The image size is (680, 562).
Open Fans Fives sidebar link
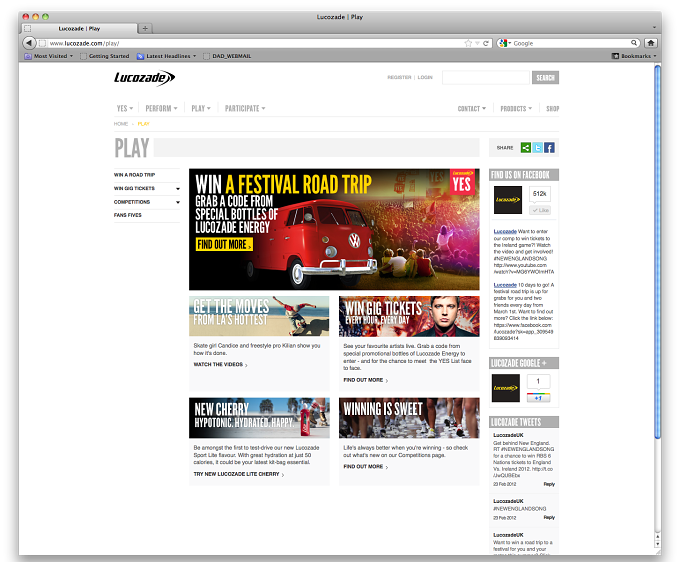tap(128, 215)
